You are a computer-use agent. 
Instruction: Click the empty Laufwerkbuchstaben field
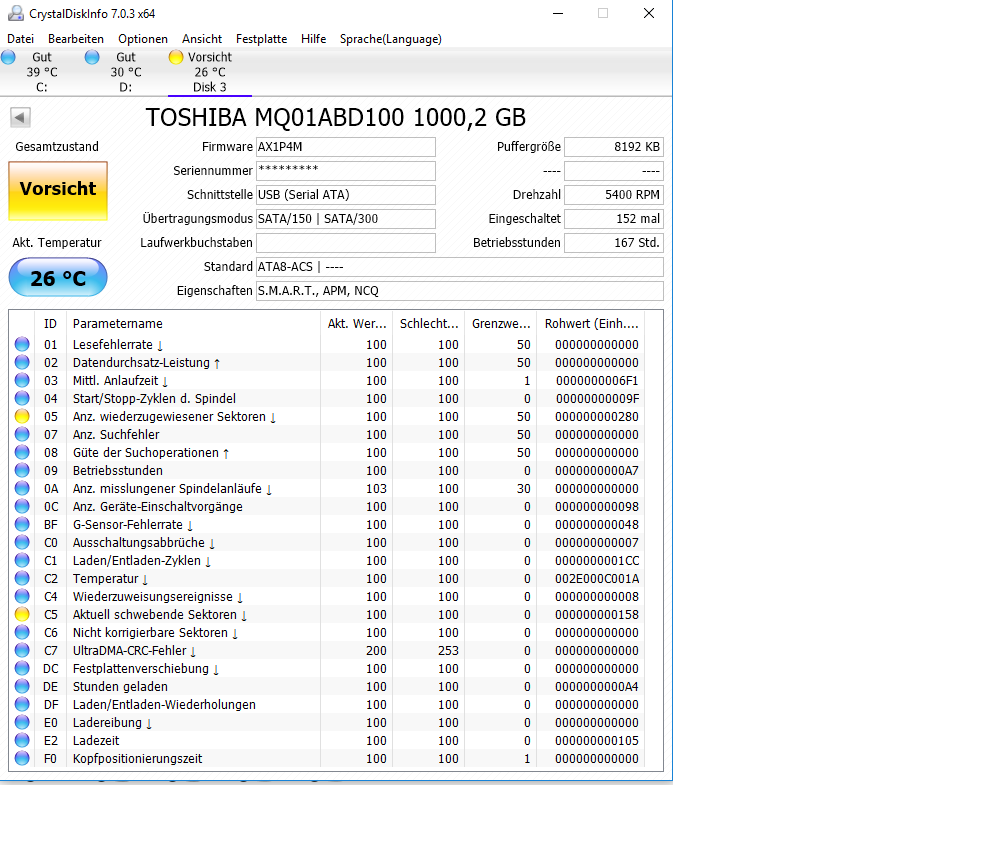click(x=346, y=243)
